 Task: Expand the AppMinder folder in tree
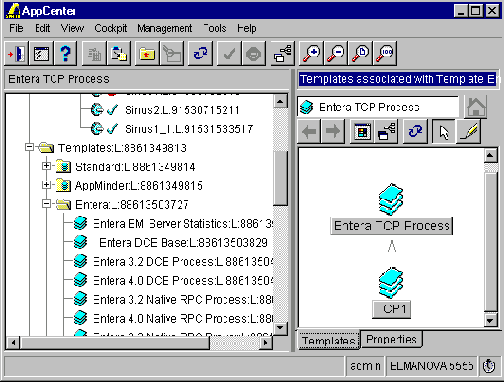(47, 185)
